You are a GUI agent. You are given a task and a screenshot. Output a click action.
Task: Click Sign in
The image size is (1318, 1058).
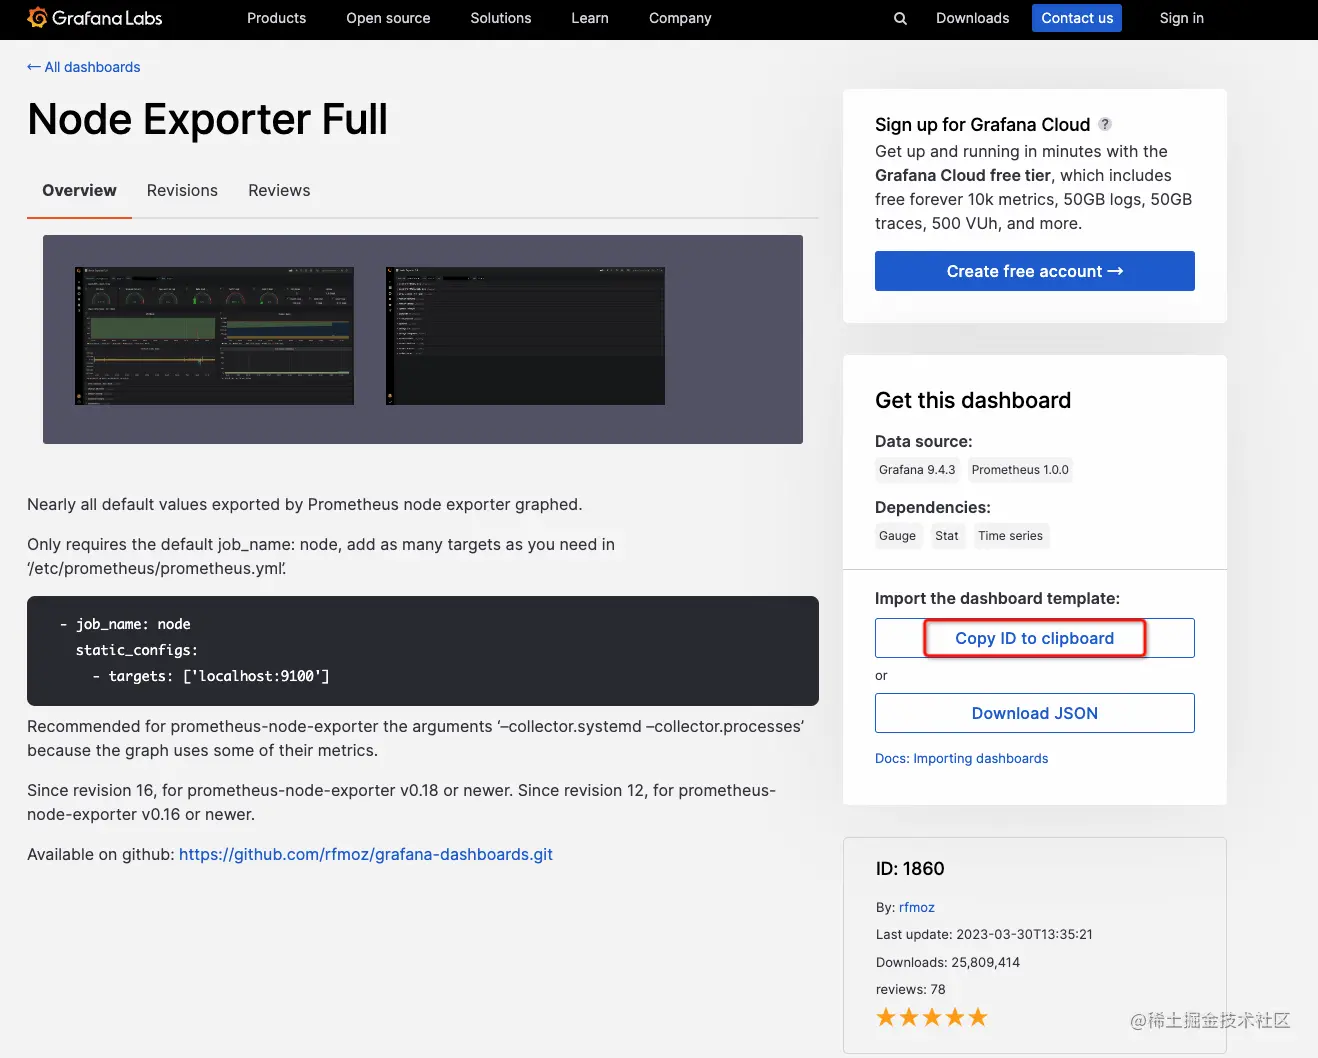[x=1181, y=18]
